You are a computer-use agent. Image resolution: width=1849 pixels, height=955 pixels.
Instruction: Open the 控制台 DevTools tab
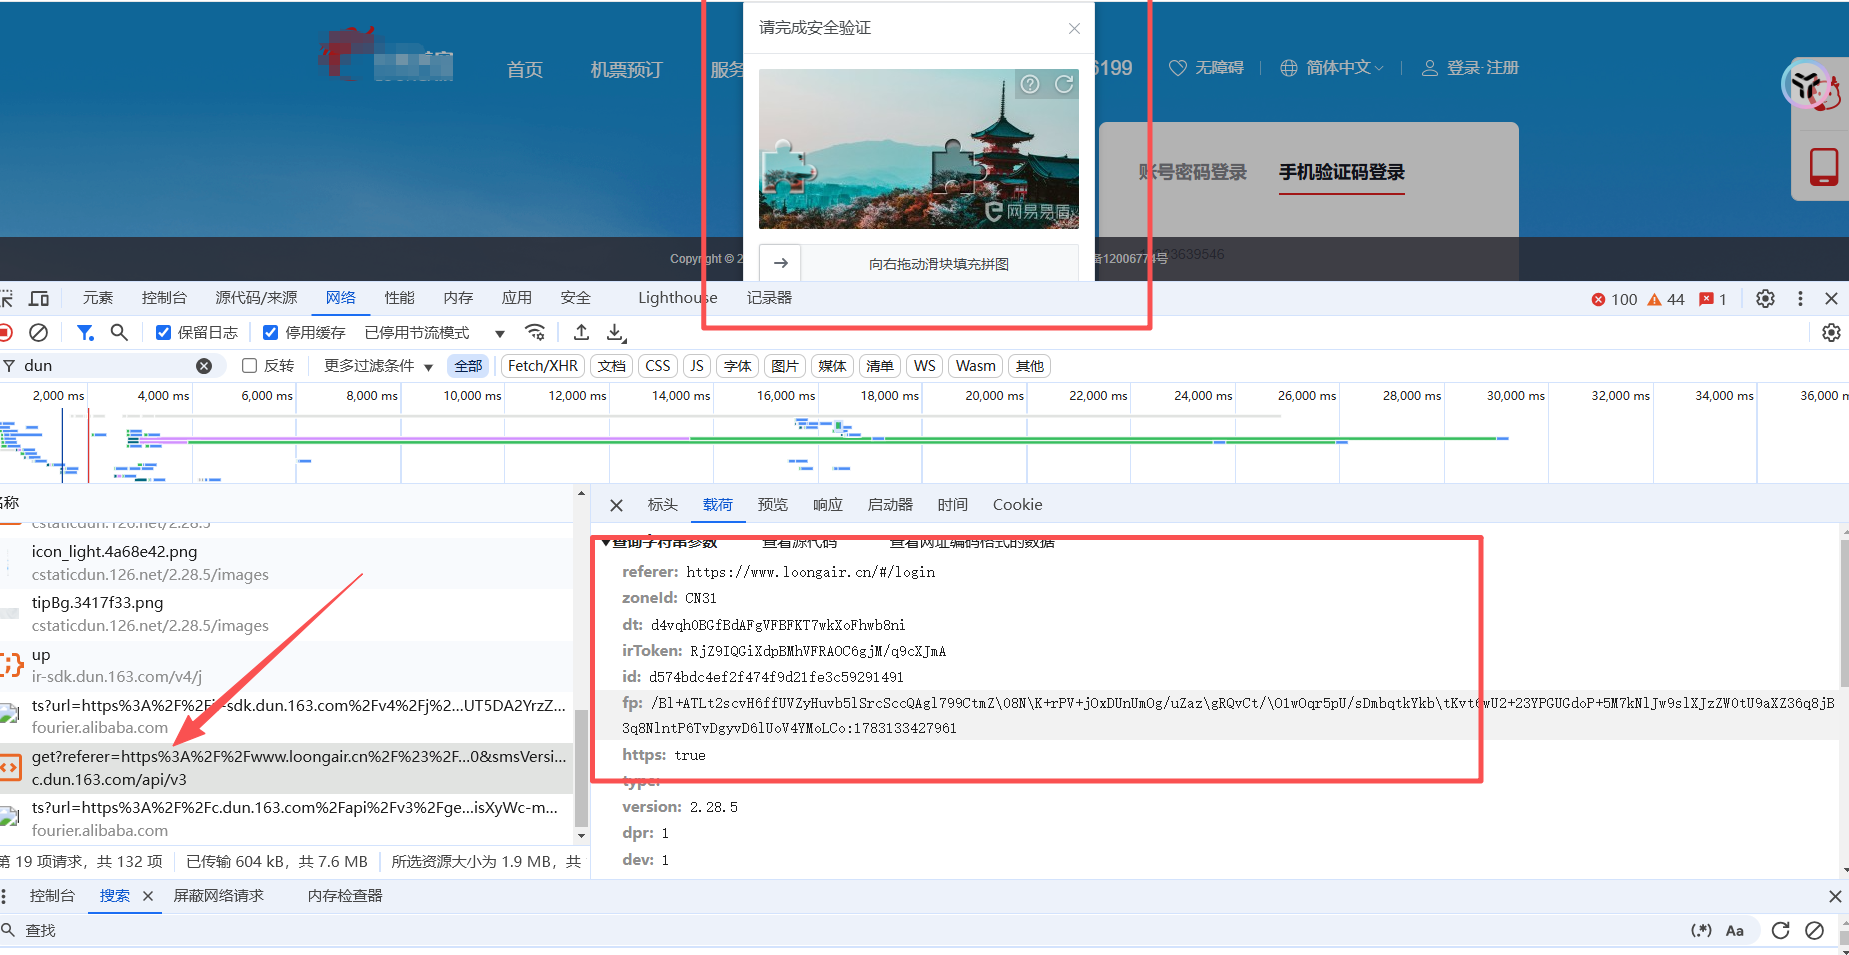click(x=164, y=298)
